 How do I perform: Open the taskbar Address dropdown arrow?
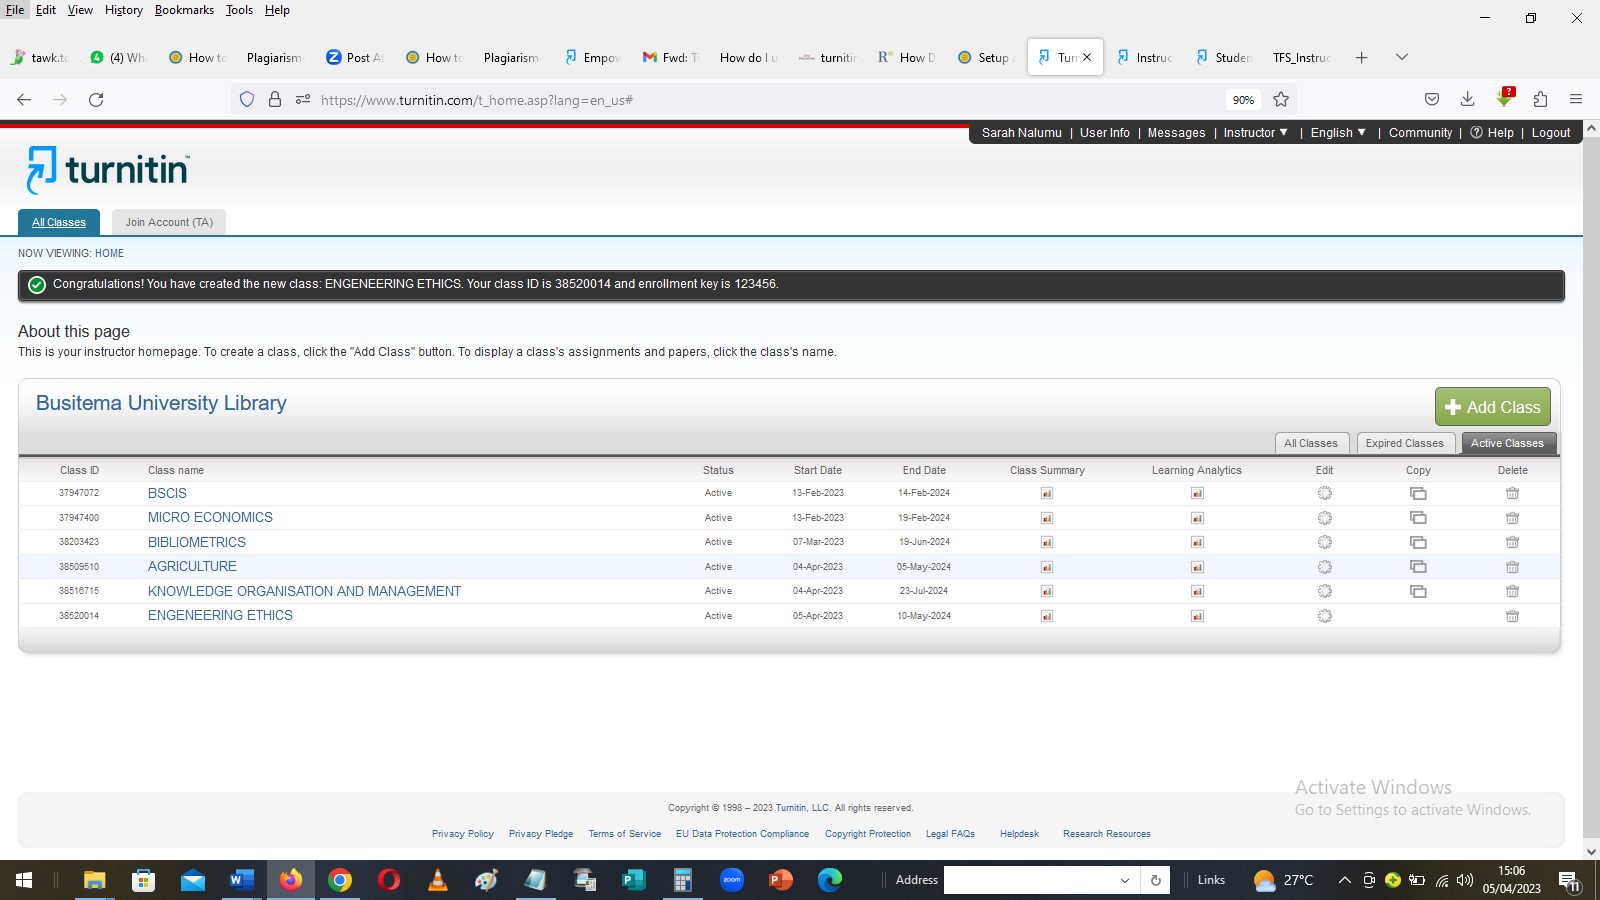coord(1125,880)
